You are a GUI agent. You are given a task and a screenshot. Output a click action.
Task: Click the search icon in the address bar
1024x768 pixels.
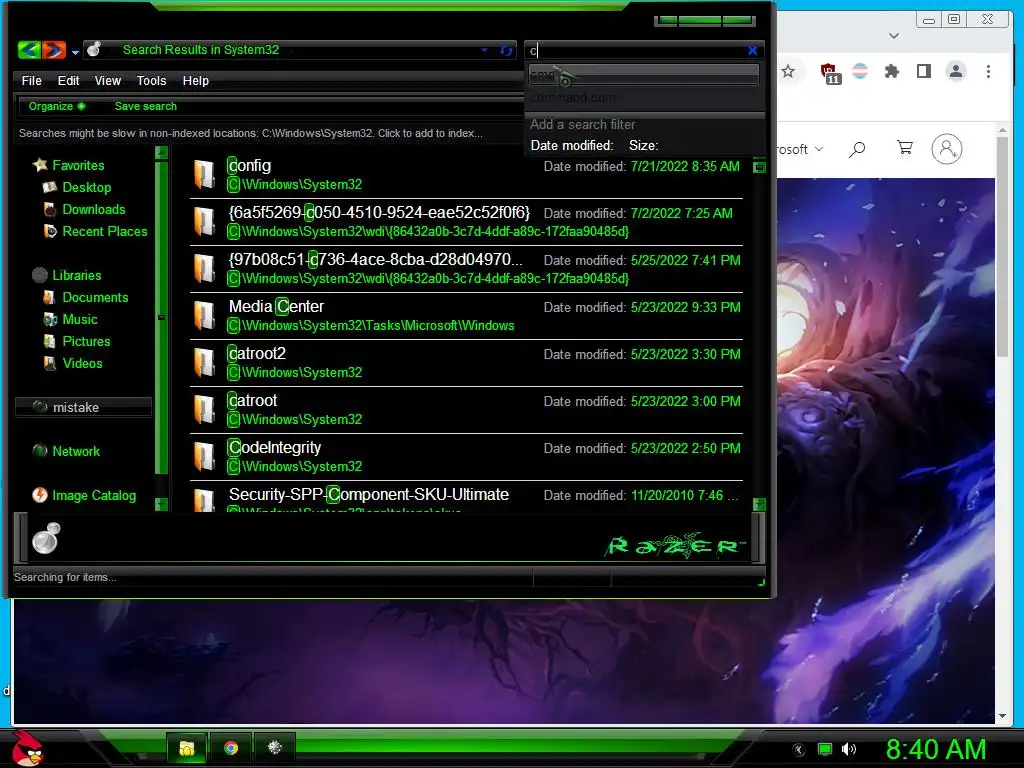(94, 50)
